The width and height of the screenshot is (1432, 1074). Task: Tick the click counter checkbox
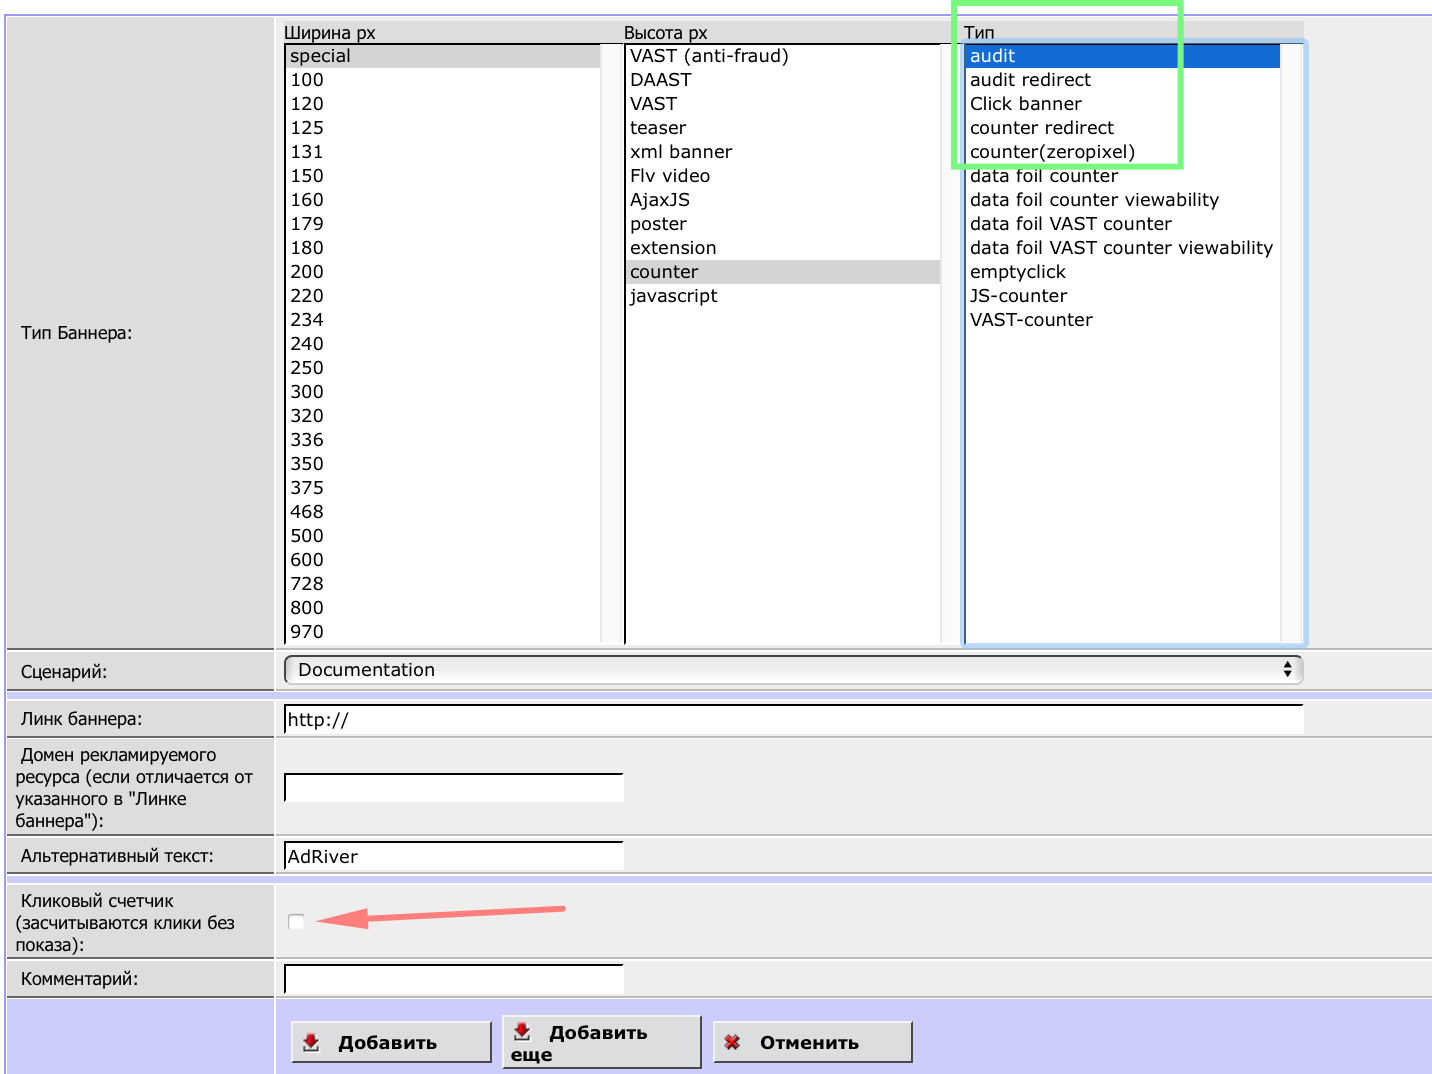pos(296,921)
